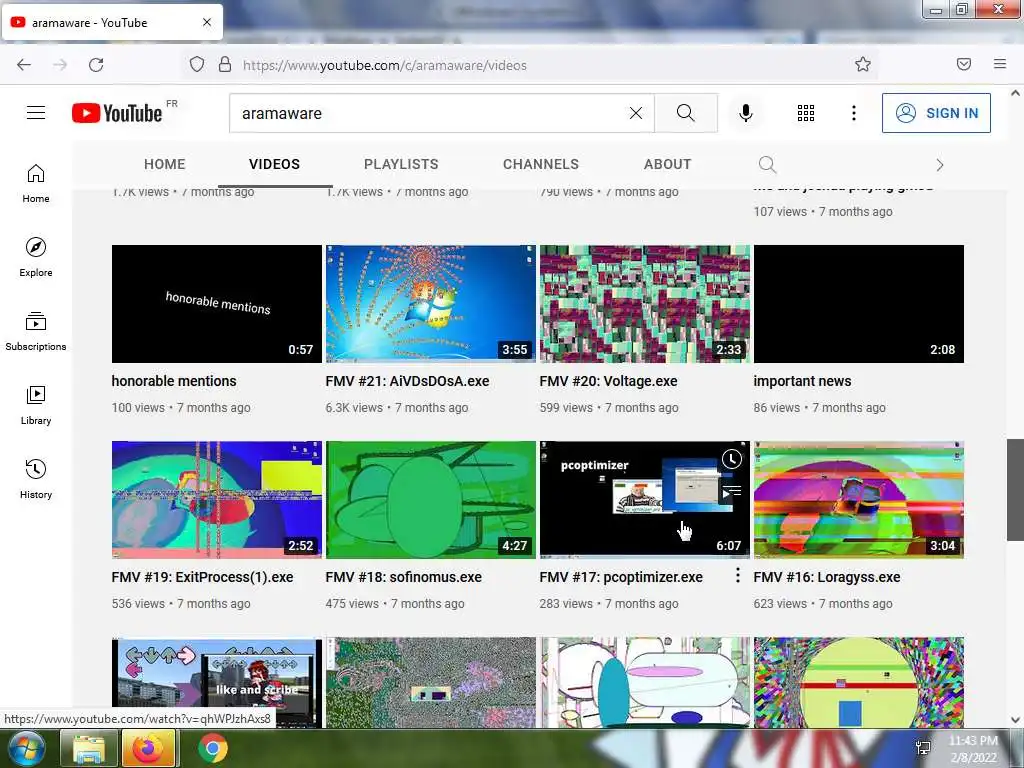The image size is (1024, 768).
Task: Reload the page with the refresh icon
Action: pyautogui.click(x=96, y=65)
